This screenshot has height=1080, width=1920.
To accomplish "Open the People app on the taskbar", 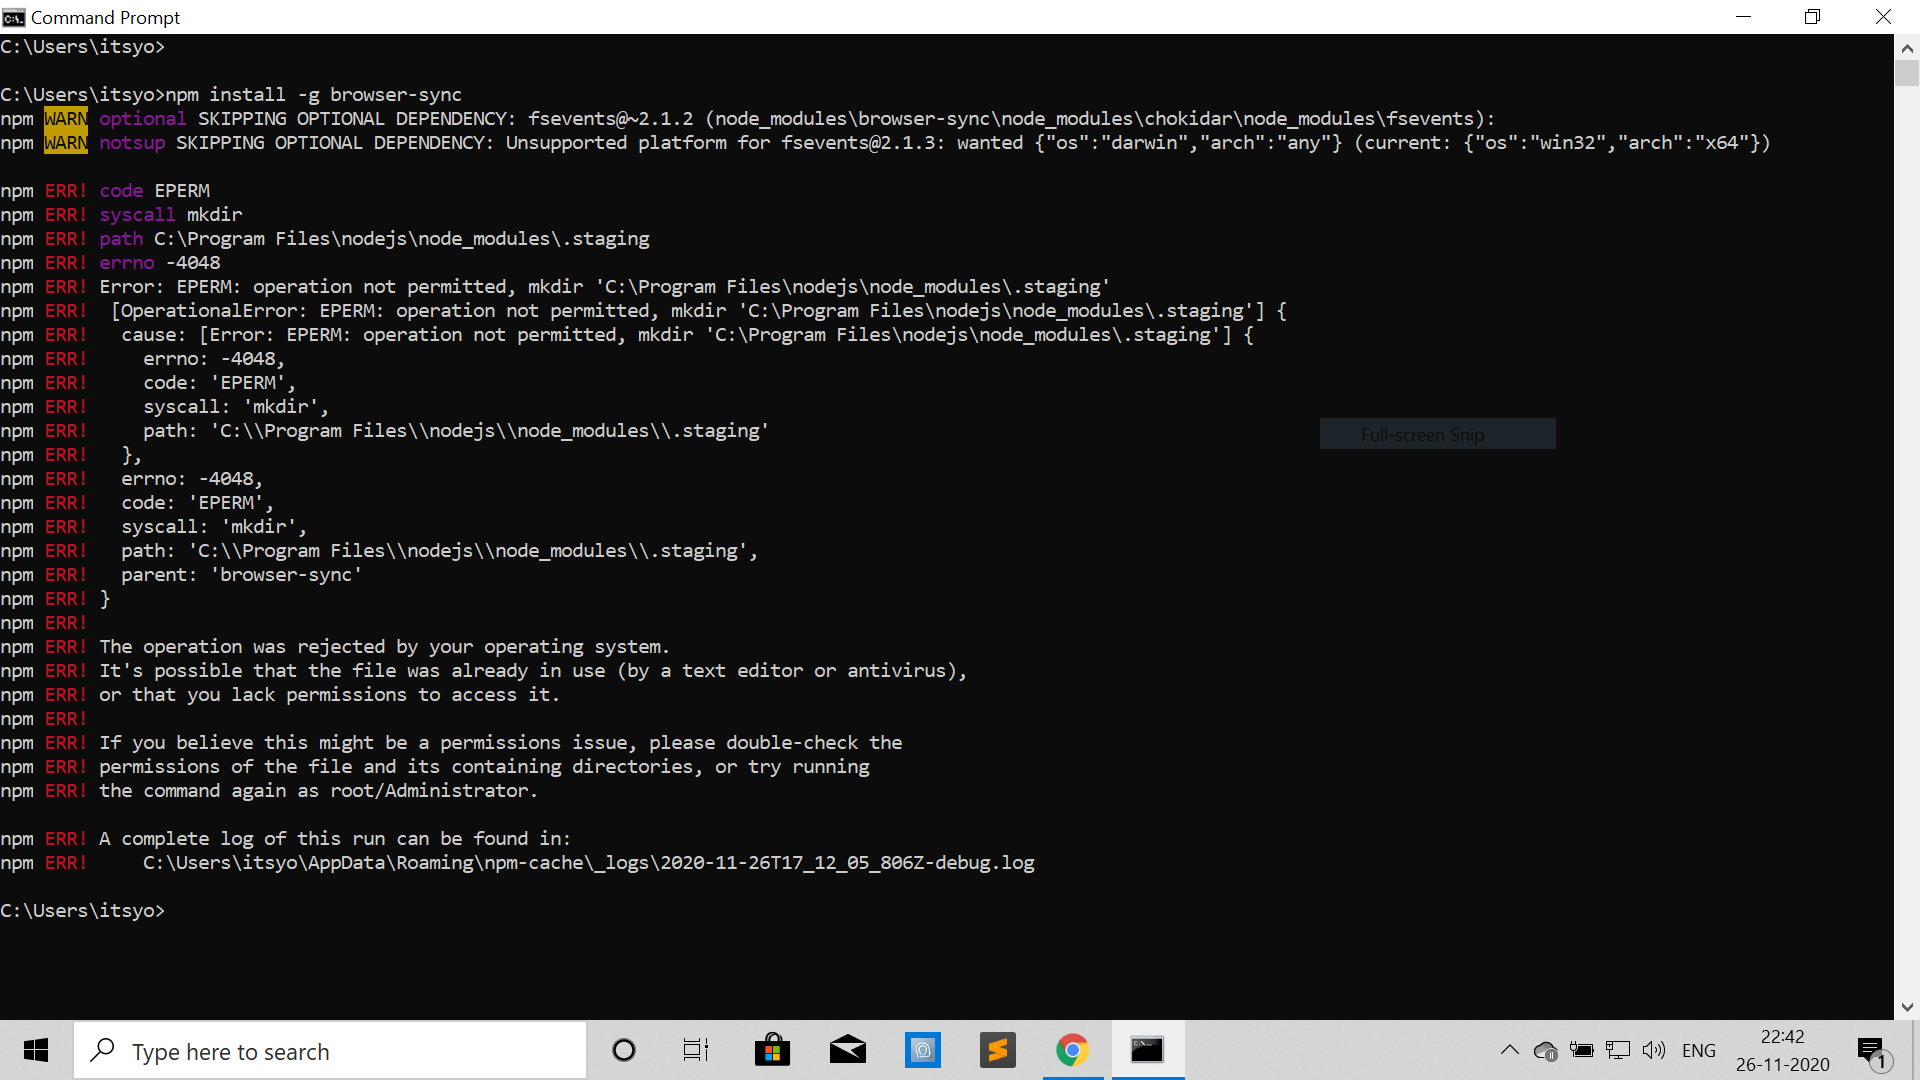I will tap(923, 1050).
